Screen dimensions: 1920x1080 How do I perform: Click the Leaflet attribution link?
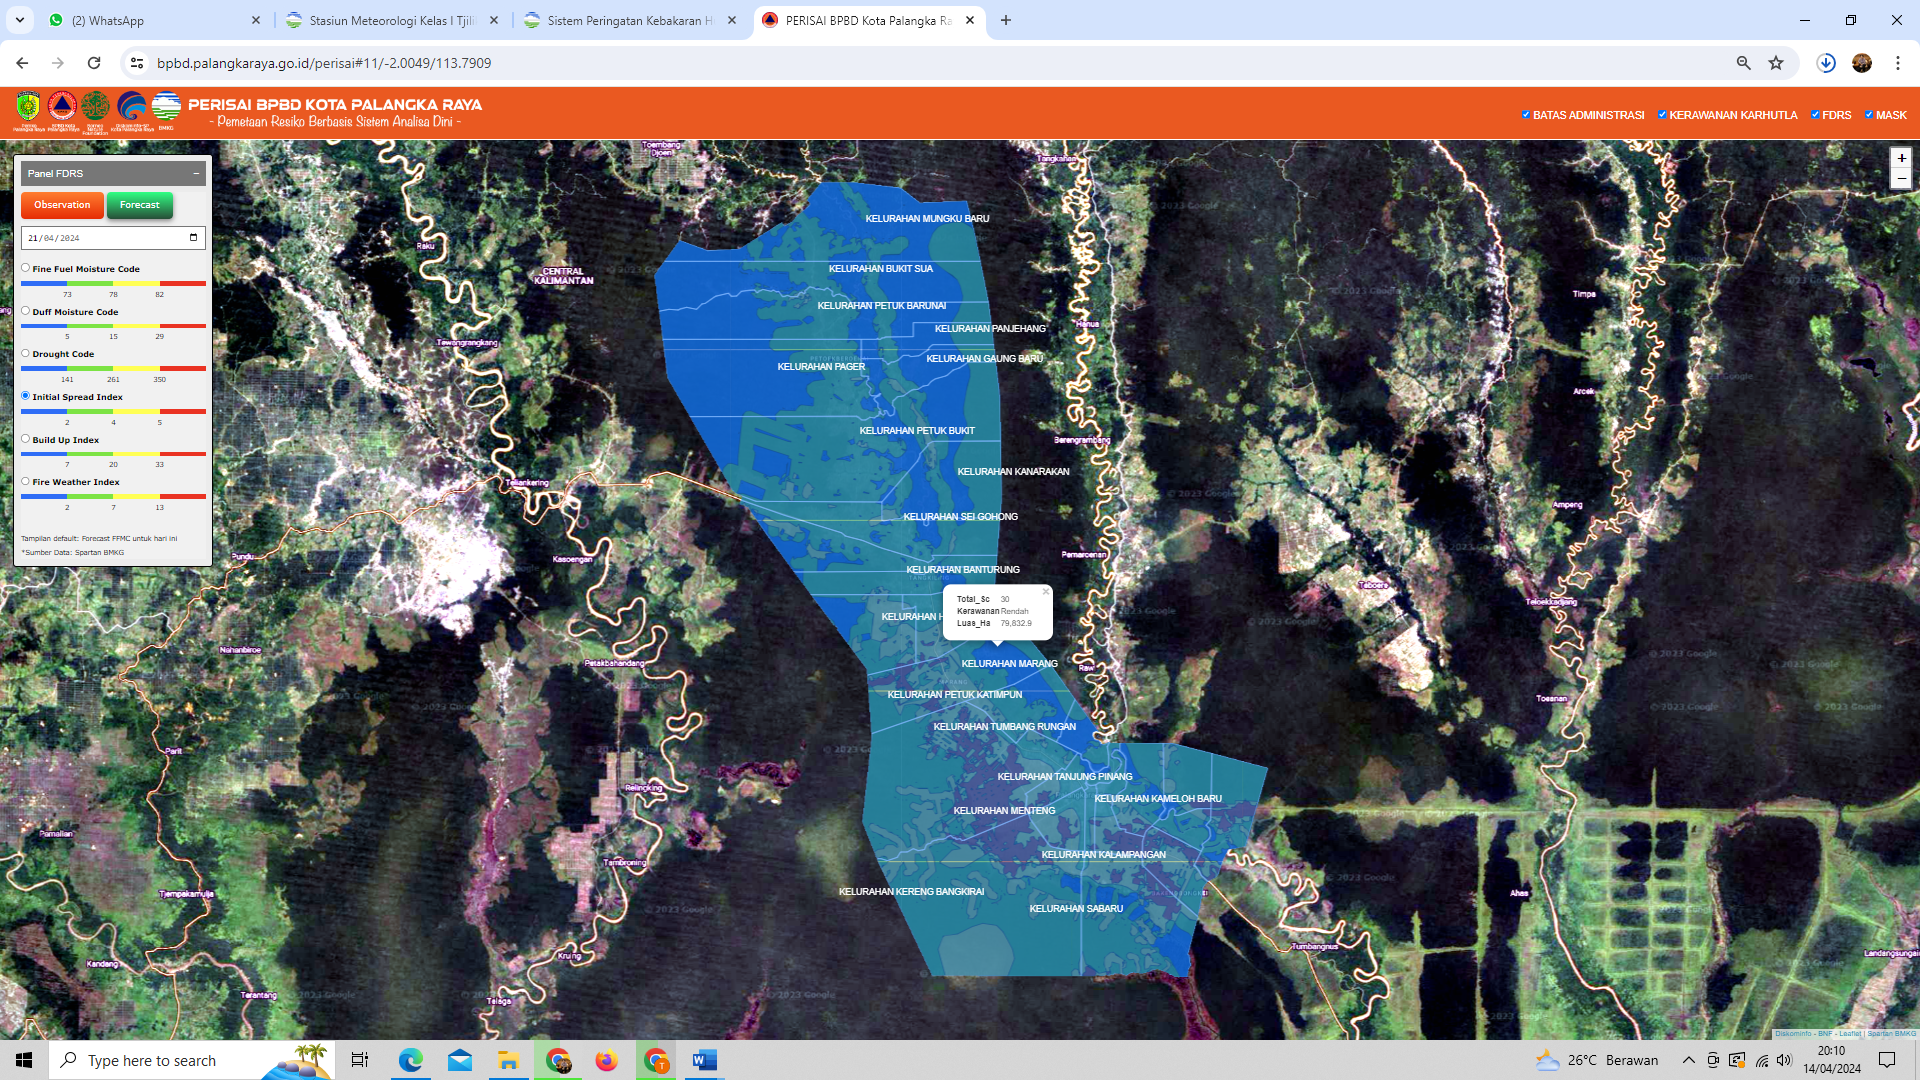point(1849,1034)
